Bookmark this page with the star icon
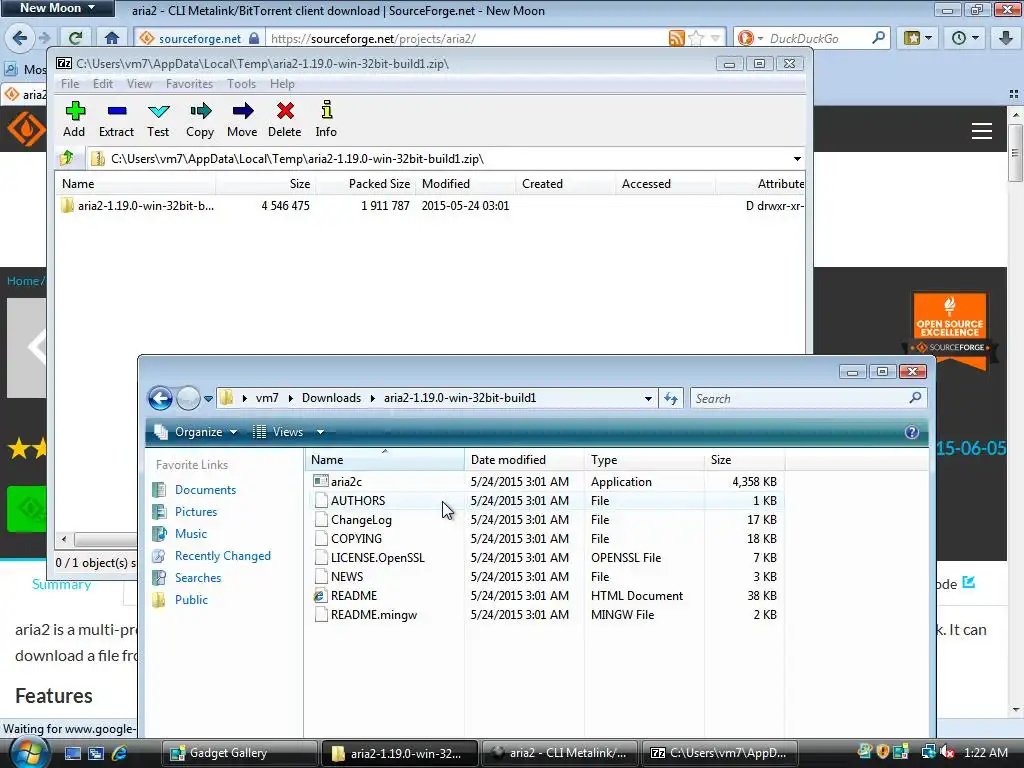The image size is (1024, 768). coord(696,38)
